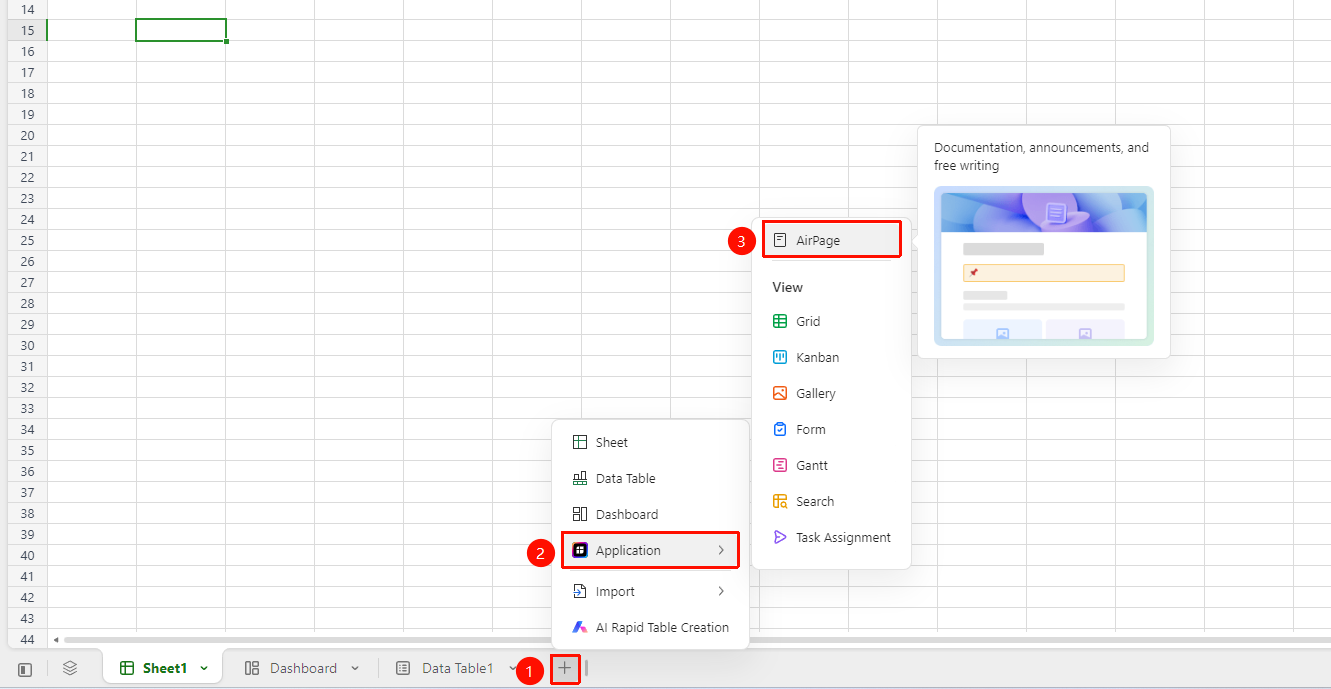1331x689 pixels.
Task: Click the plus icon to add a new sheet
Action: [565, 668]
